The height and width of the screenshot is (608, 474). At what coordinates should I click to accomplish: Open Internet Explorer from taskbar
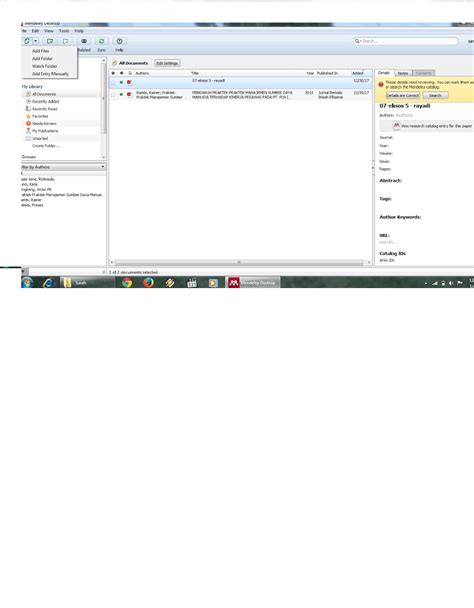pos(48,283)
